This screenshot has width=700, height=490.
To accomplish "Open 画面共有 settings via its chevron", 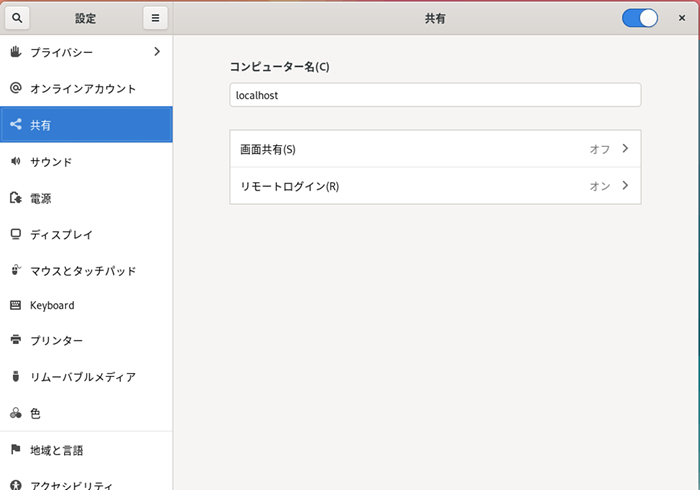I will click(x=625, y=149).
